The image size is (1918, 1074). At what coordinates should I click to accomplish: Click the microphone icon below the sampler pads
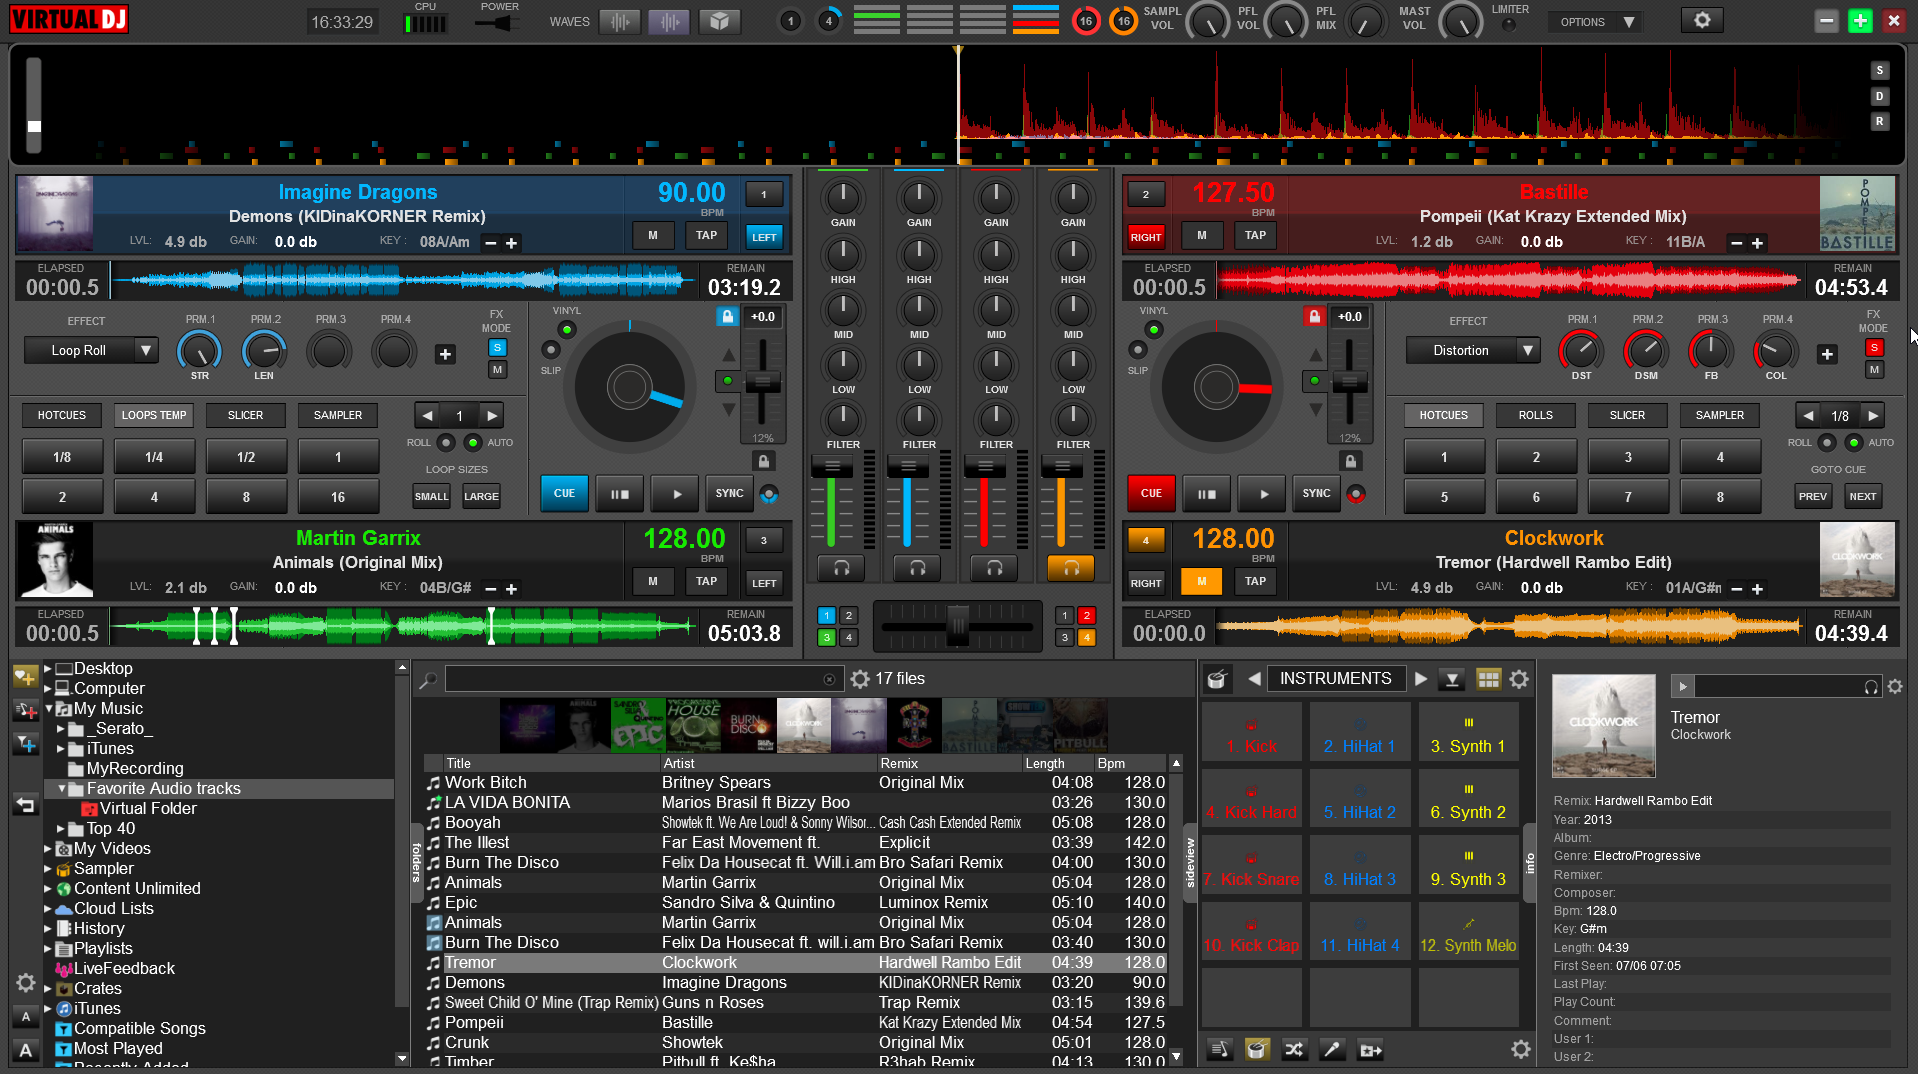point(1332,1049)
